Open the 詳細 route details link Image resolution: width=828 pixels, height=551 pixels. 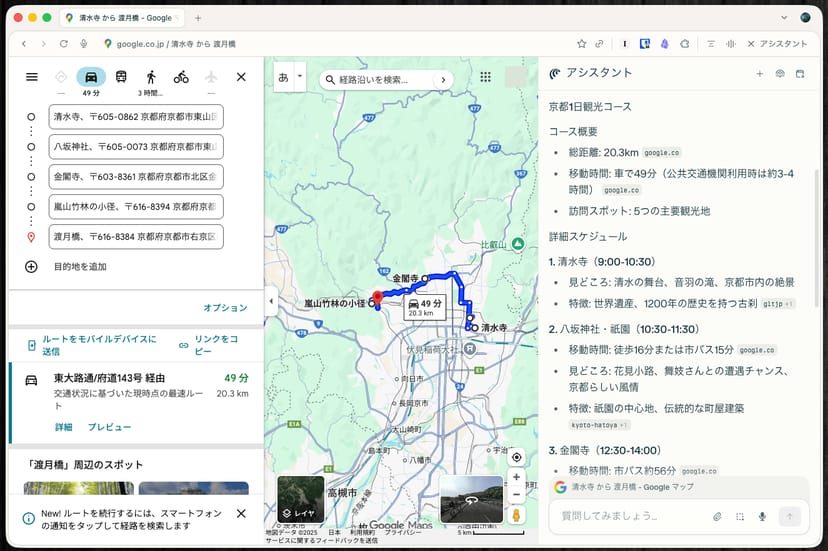(x=63, y=427)
